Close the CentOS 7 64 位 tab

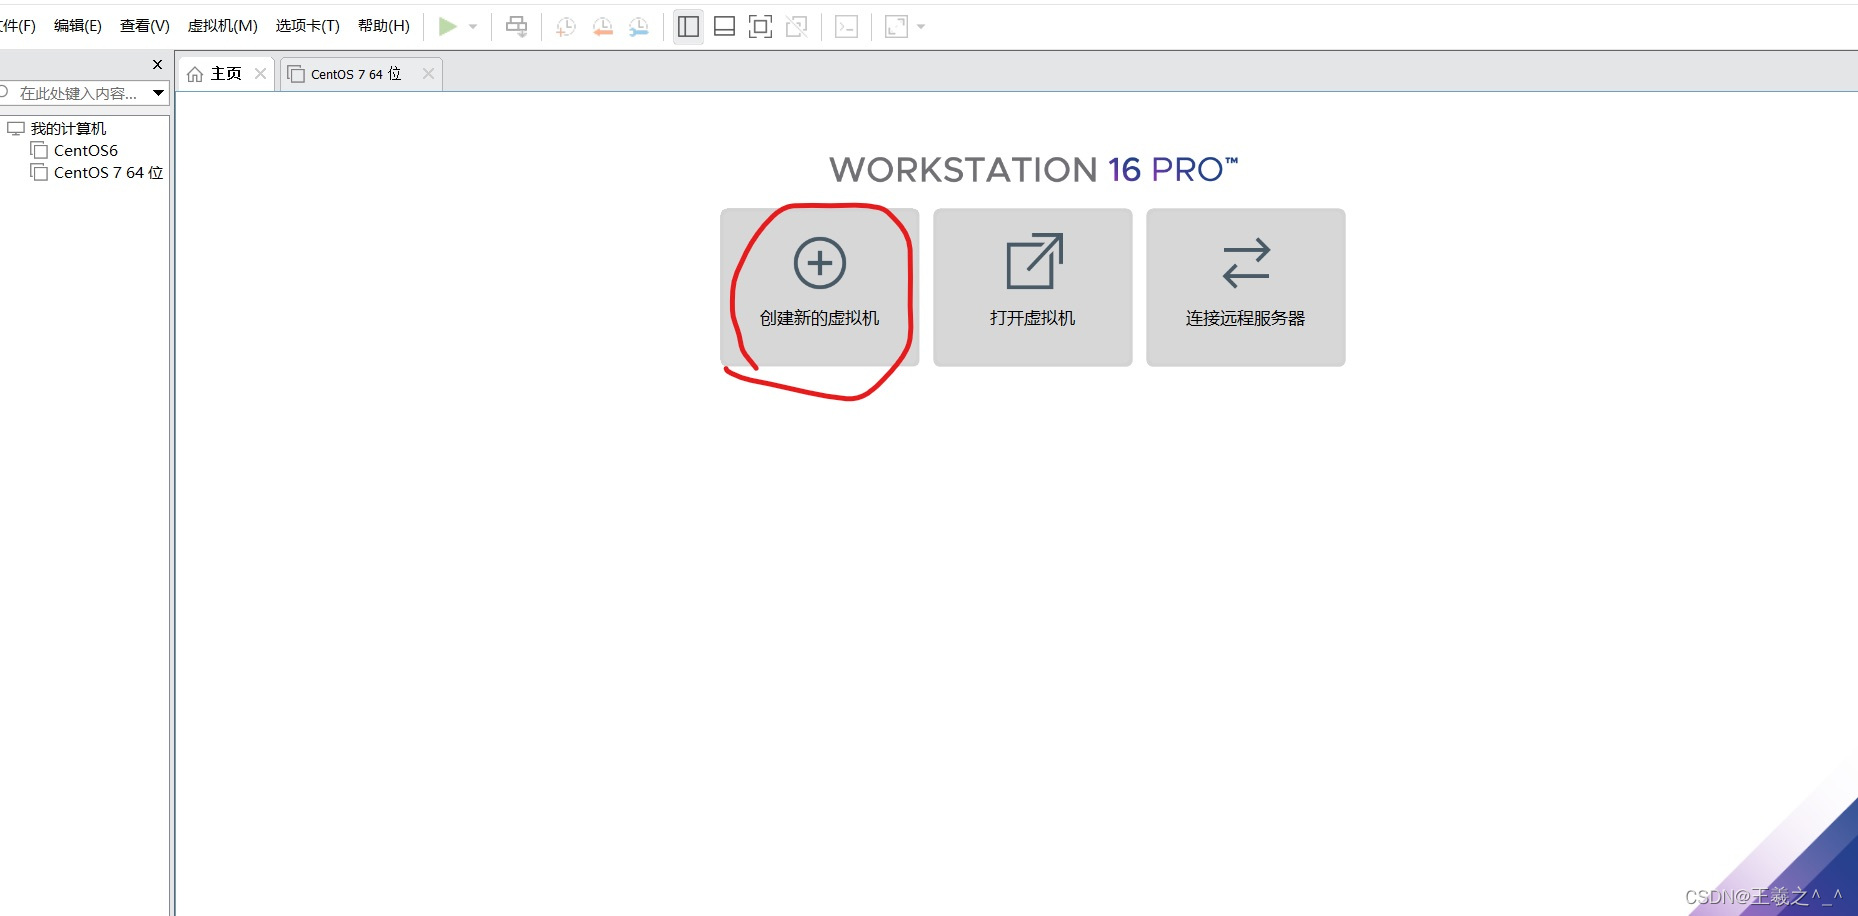pos(428,74)
